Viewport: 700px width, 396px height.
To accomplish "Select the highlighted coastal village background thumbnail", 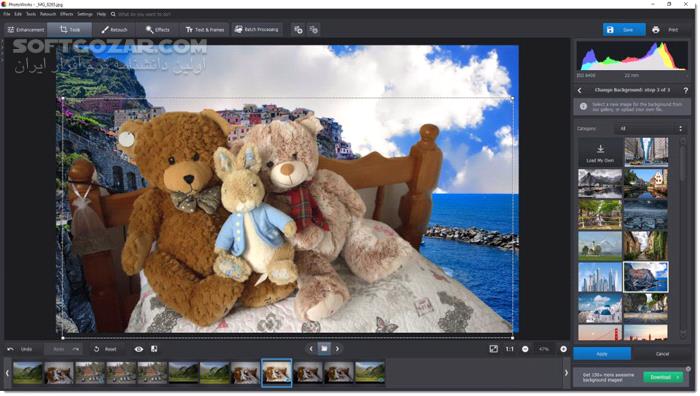I will 646,277.
